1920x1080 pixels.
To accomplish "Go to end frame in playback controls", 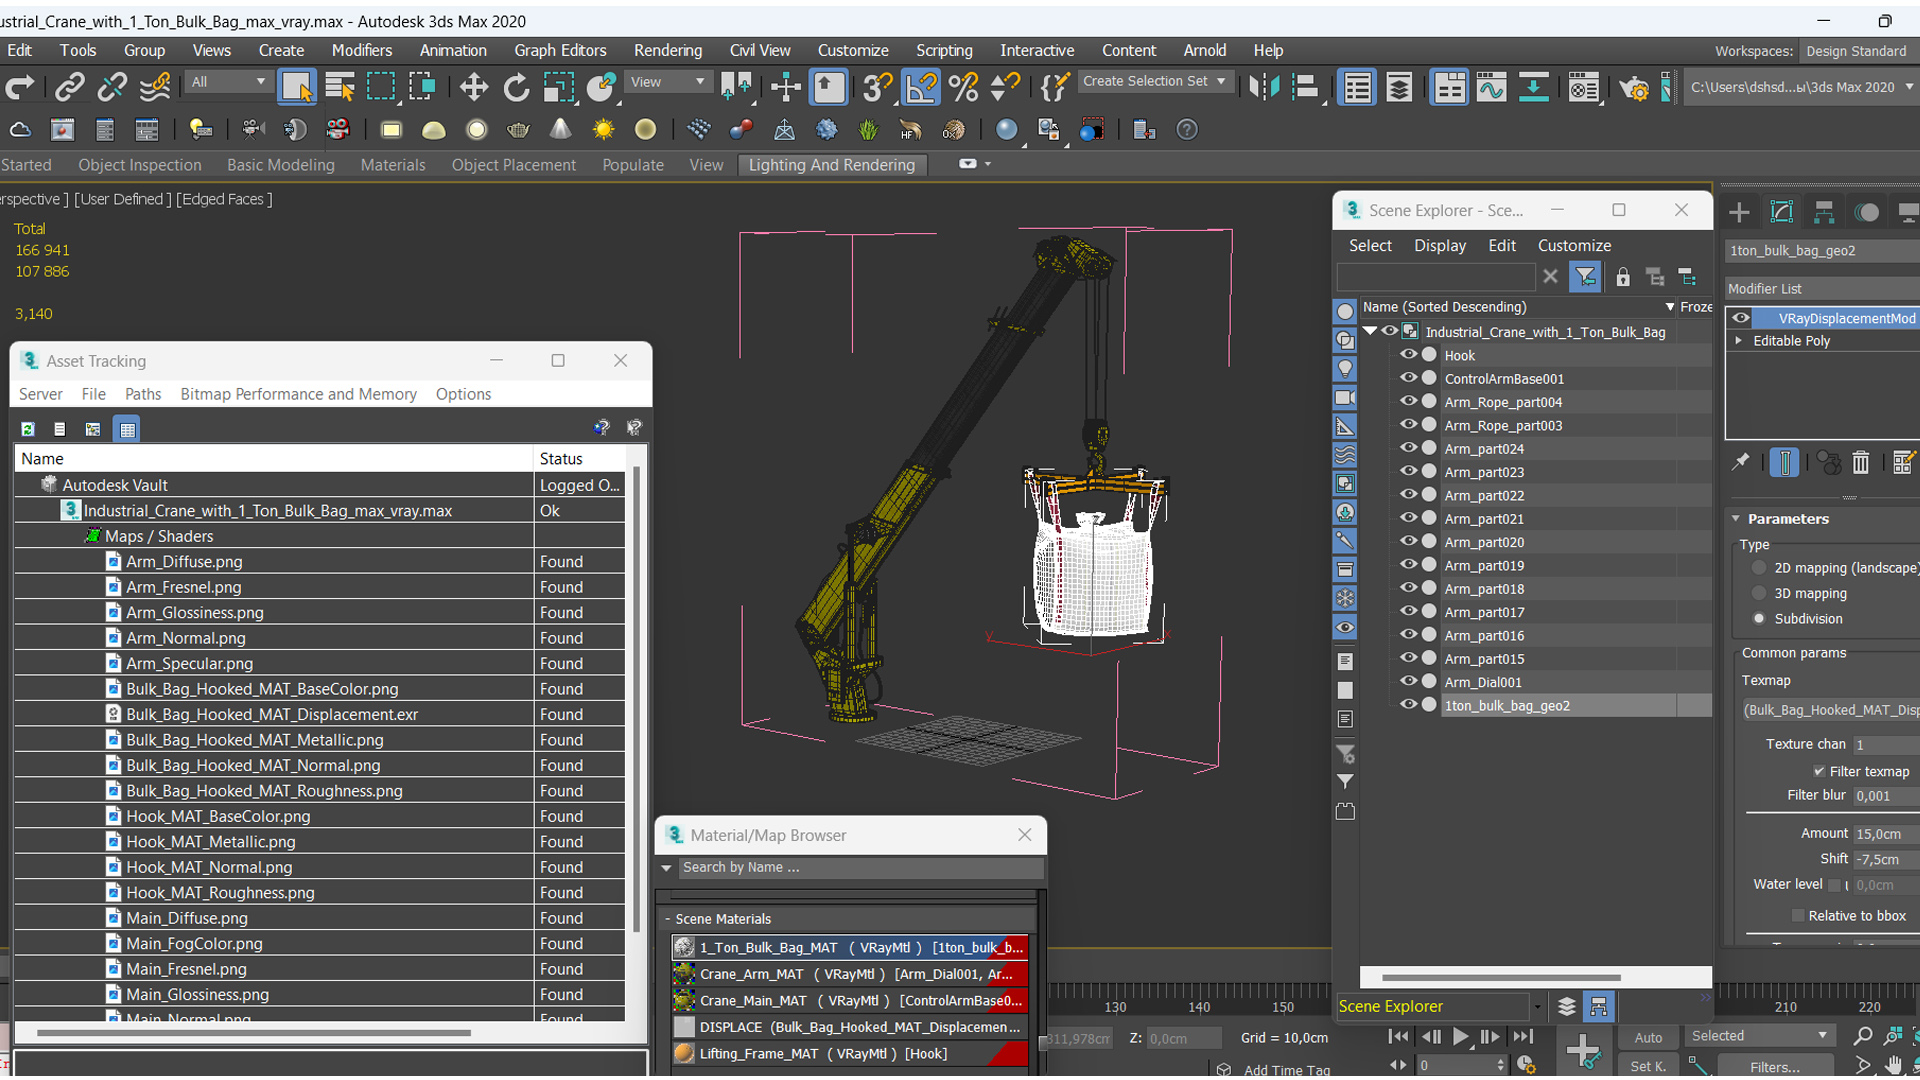I will [x=1522, y=1037].
